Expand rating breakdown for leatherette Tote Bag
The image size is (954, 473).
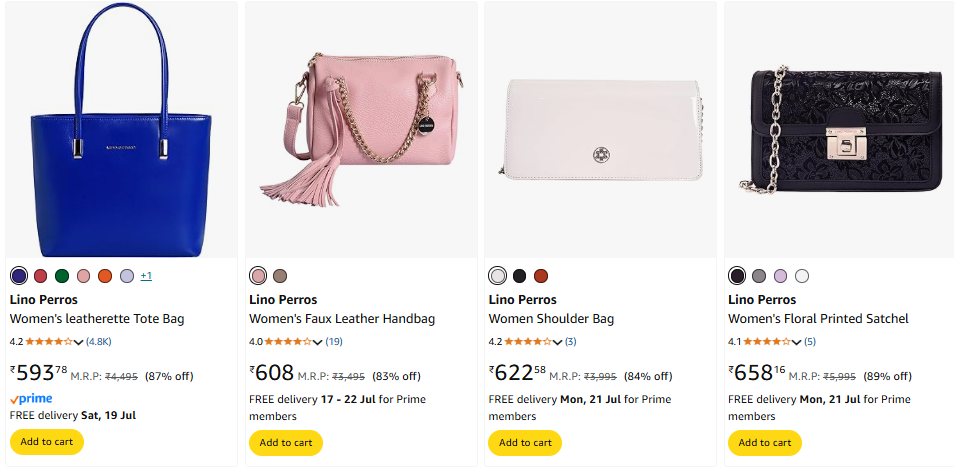pyautogui.click(x=78, y=342)
